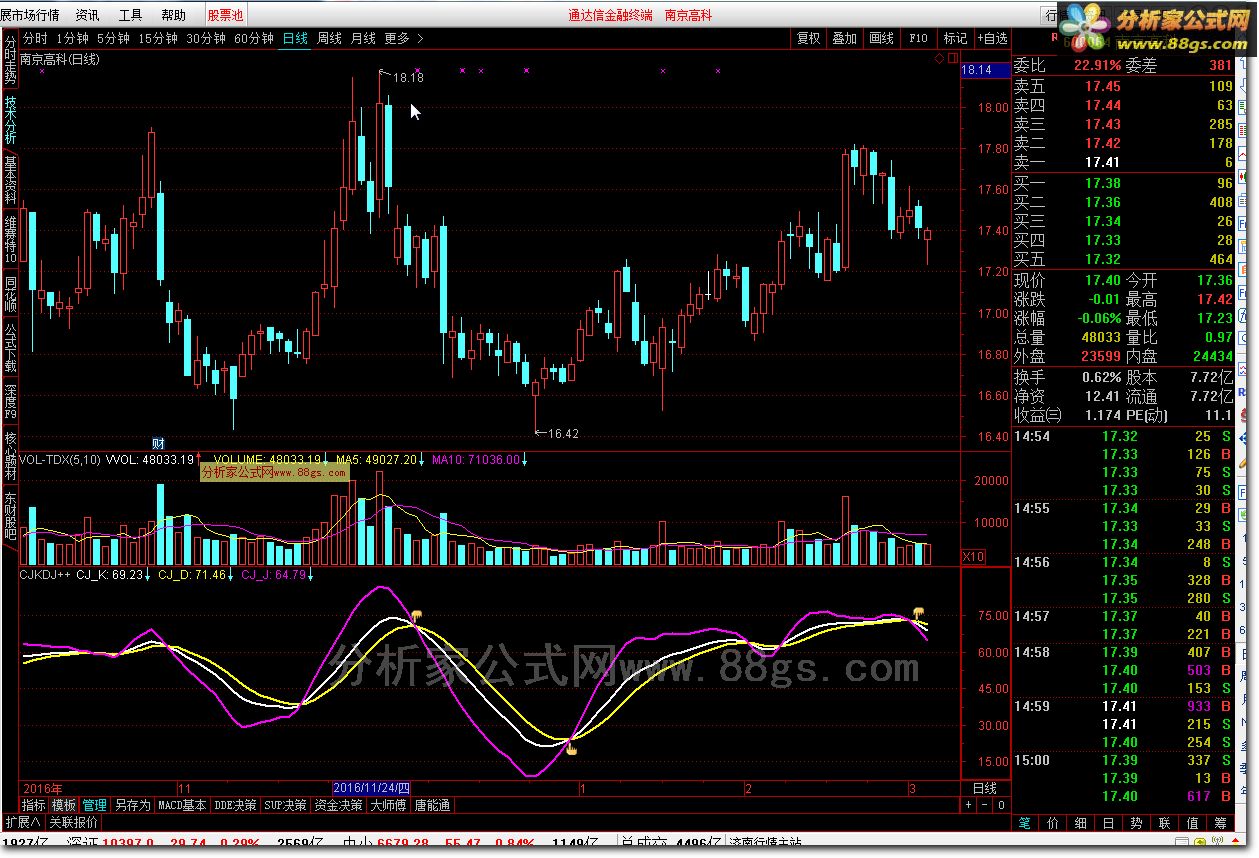Click the 标记 mark button
Viewport: 1259px width, 858px height.
click(x=955, y=39)
